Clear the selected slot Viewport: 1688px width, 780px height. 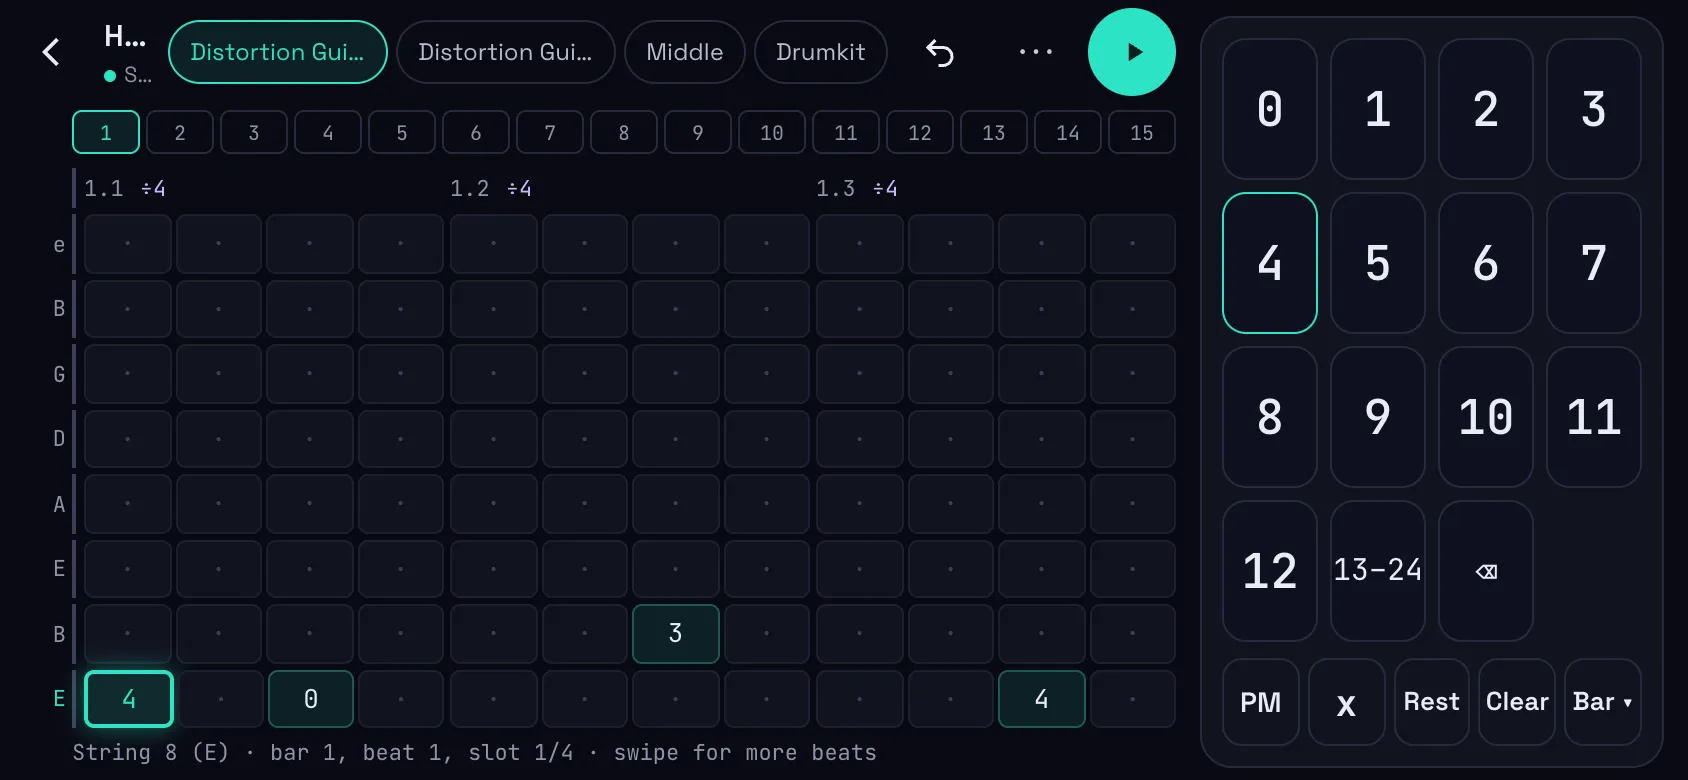coord(1517,702)
